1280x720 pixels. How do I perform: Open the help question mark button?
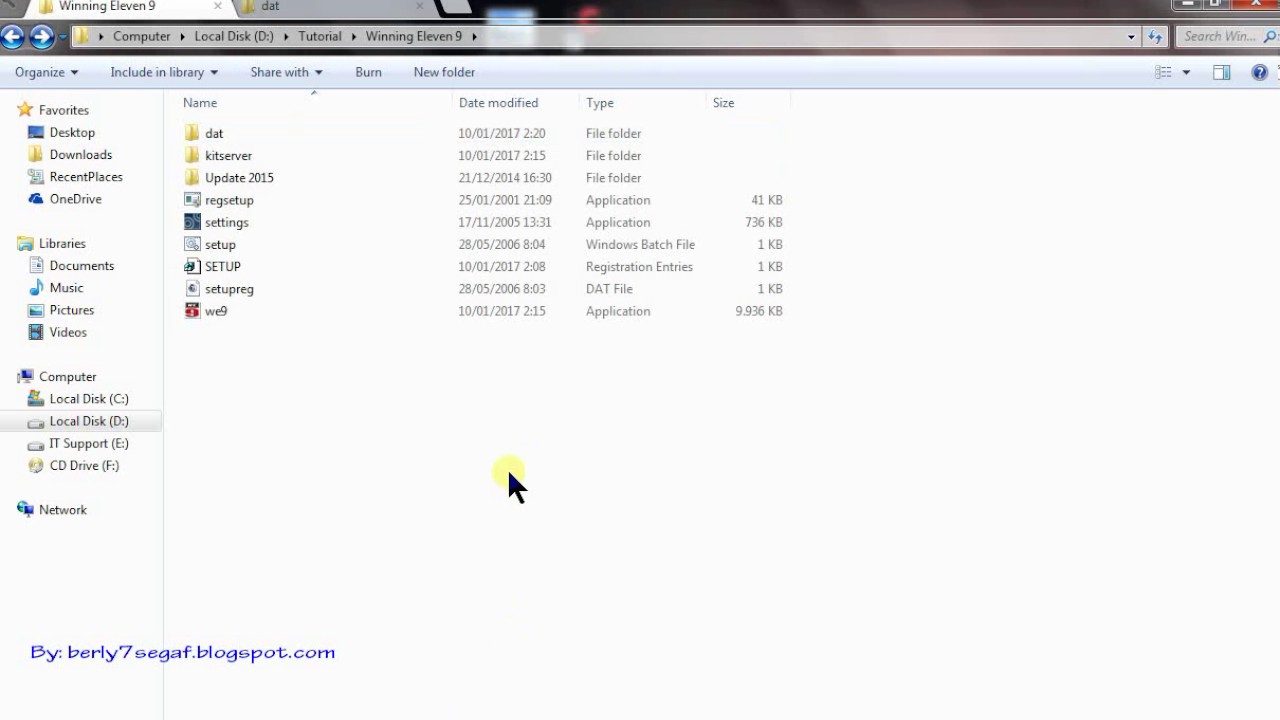click(x=1260, y=72)
